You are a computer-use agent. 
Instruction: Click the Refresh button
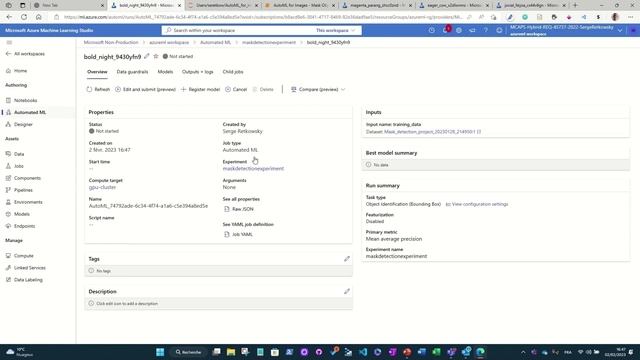(98, 89)
